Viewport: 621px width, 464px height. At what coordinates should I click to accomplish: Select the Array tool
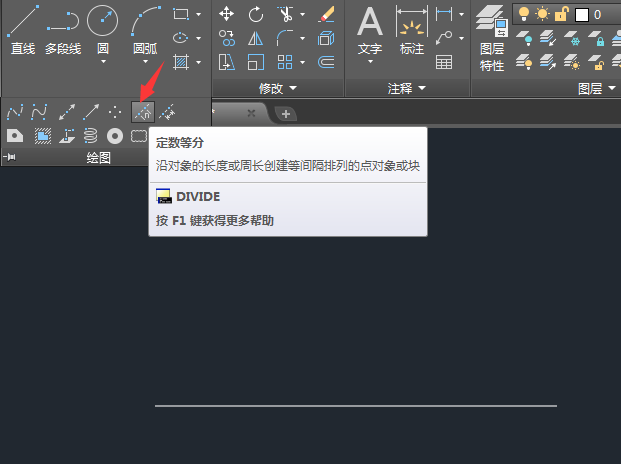285,62
